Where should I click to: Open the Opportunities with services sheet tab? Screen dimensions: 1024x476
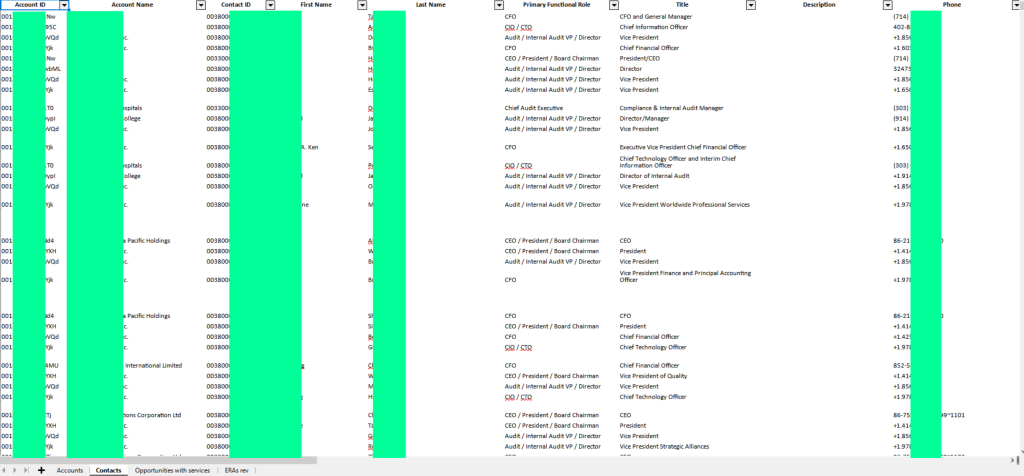172,470
